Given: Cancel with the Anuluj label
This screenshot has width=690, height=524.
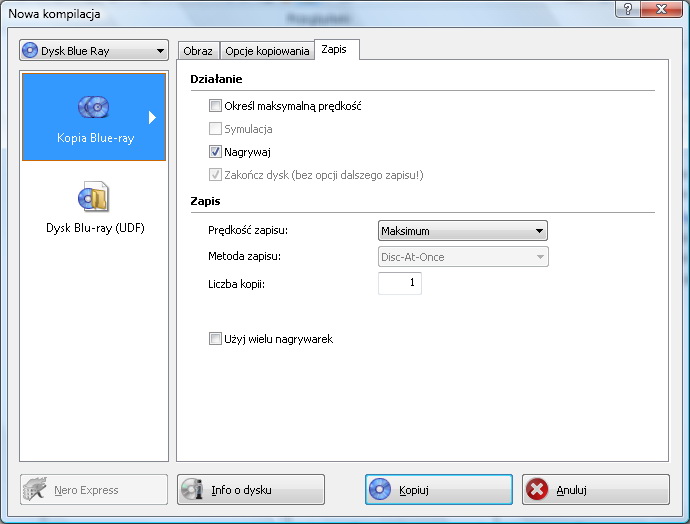Looking at the screenshot, I should tap(571, 490).
